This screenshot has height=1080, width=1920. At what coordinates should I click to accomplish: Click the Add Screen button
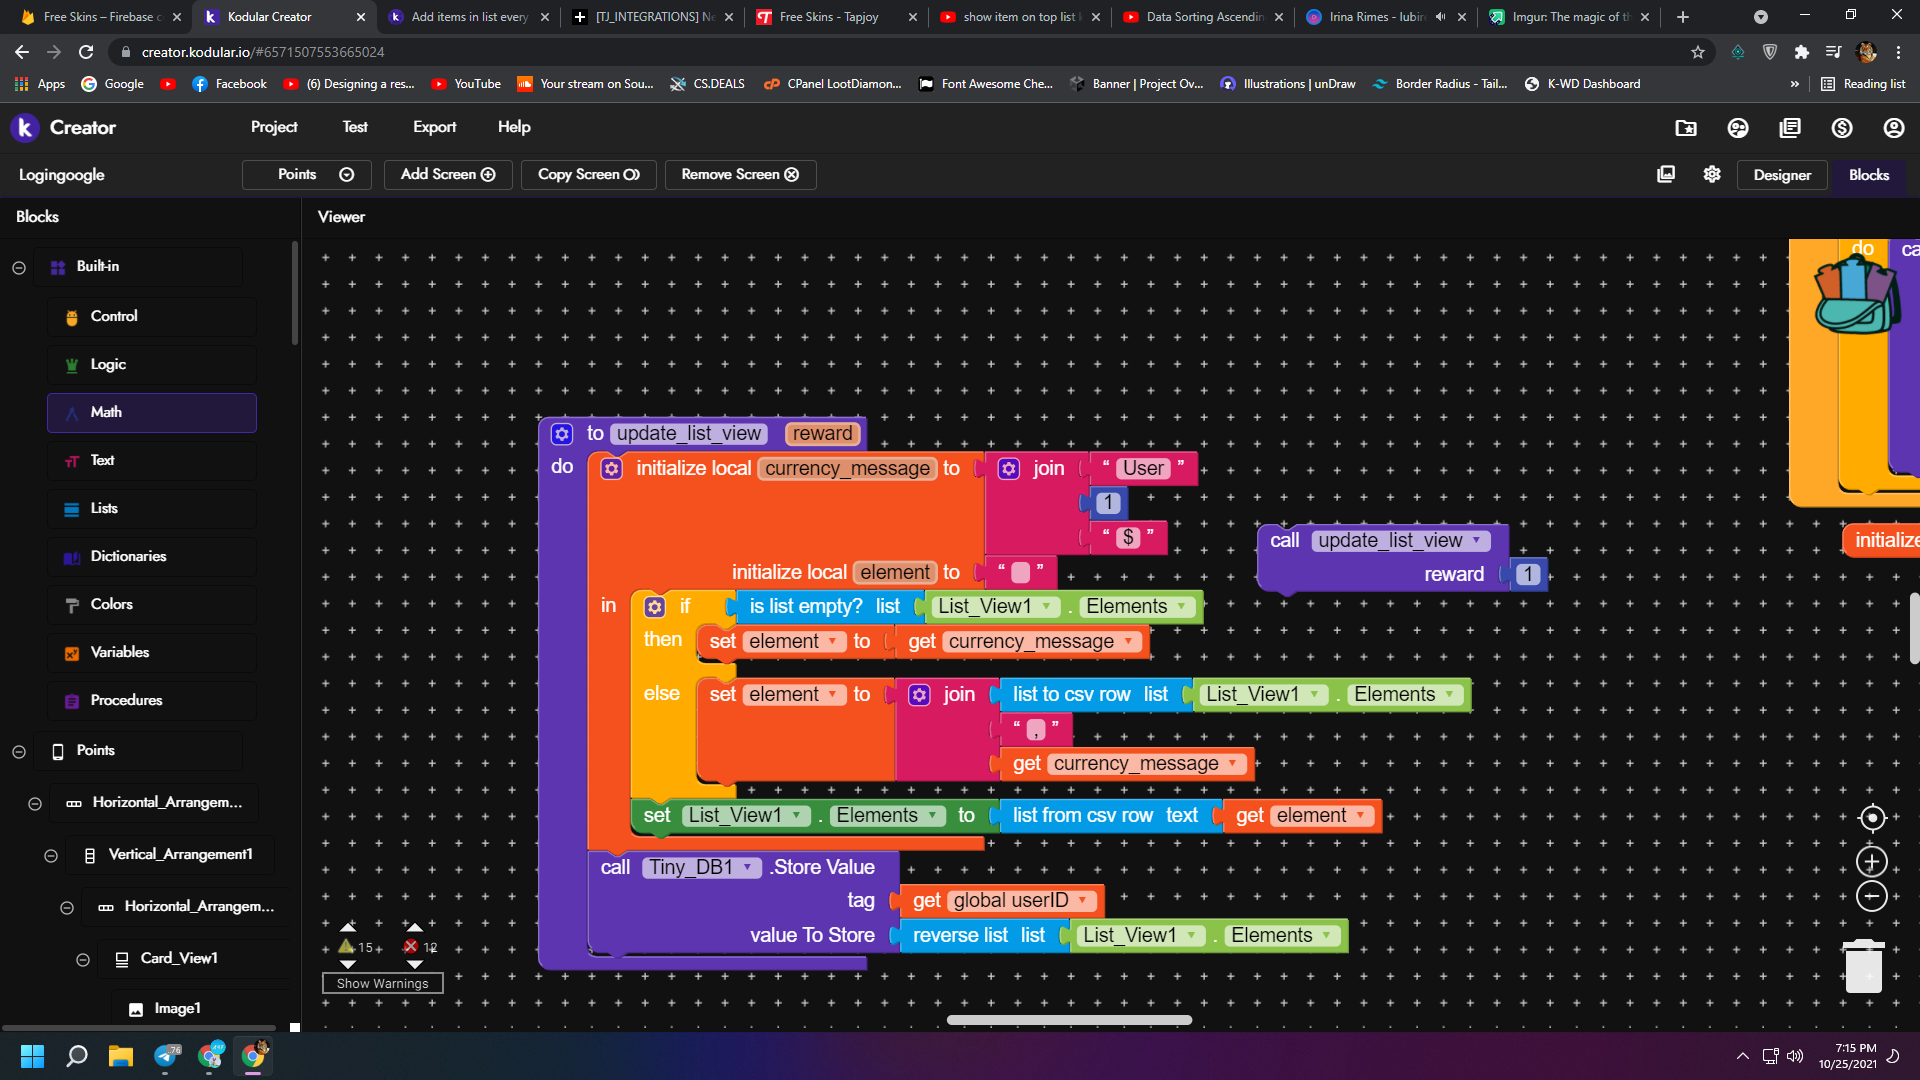coord(448,174)
